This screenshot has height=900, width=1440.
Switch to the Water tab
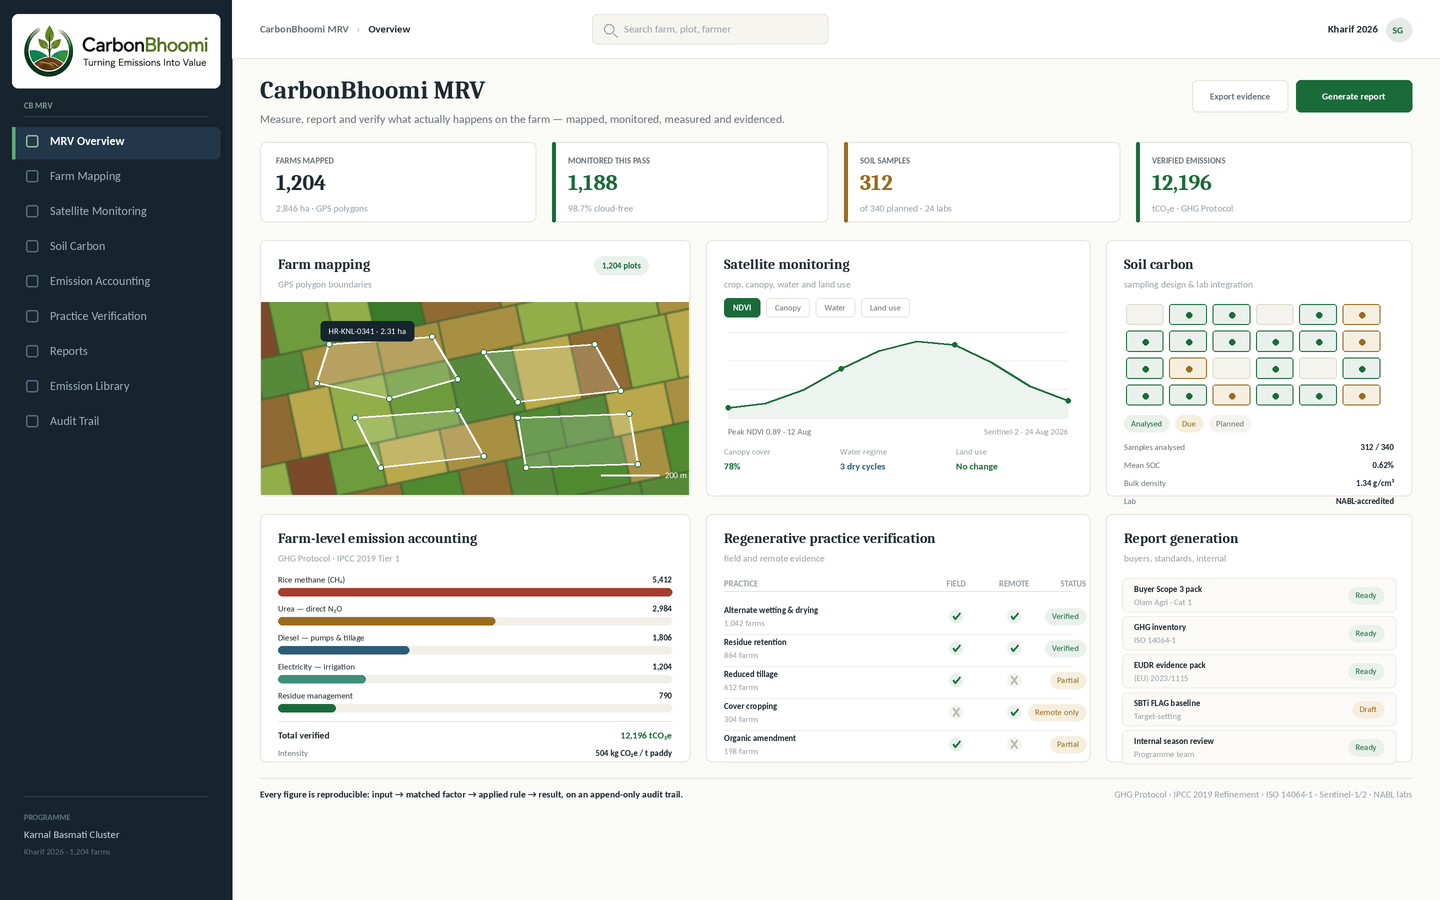[x=835, y=308]
